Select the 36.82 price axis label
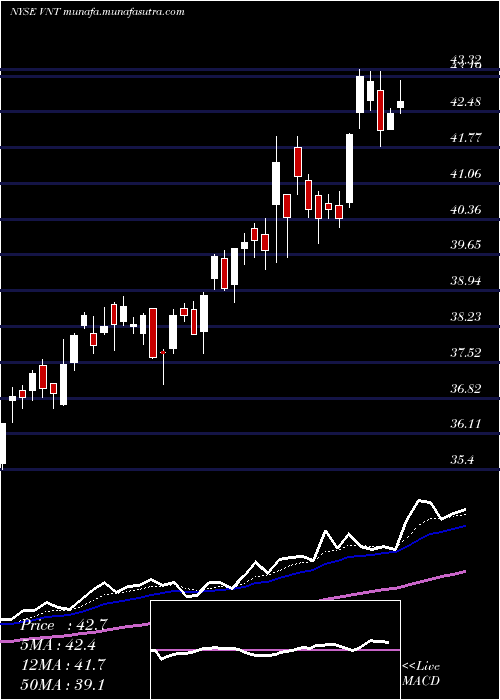This screenshot has height=700, width=500. coord(466,388)
